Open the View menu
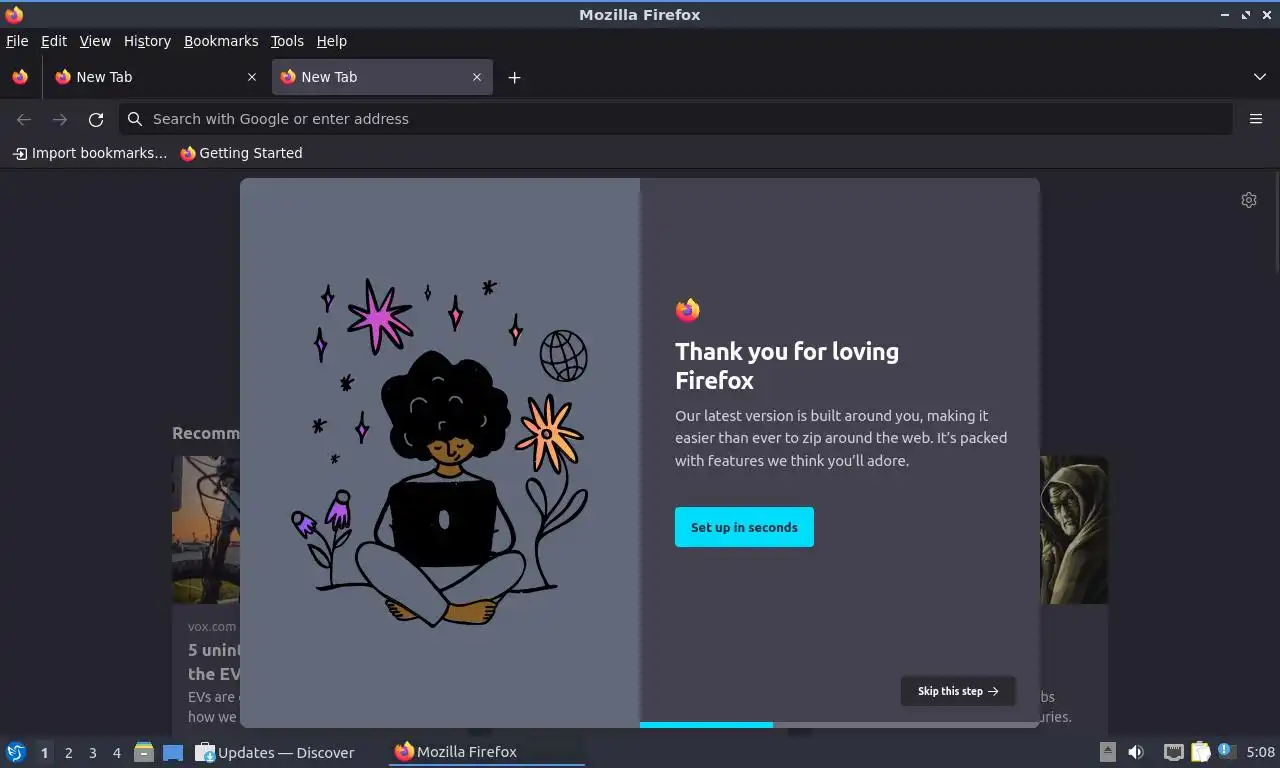This screenshot has width=1280, height=768. (x=95, y=41)
